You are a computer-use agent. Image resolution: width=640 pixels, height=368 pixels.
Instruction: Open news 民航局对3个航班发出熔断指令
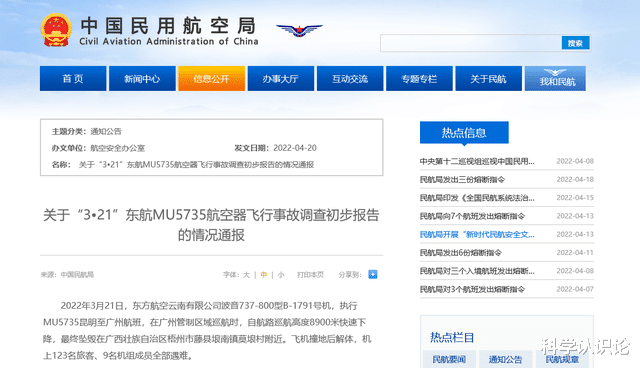click(472, 289)
